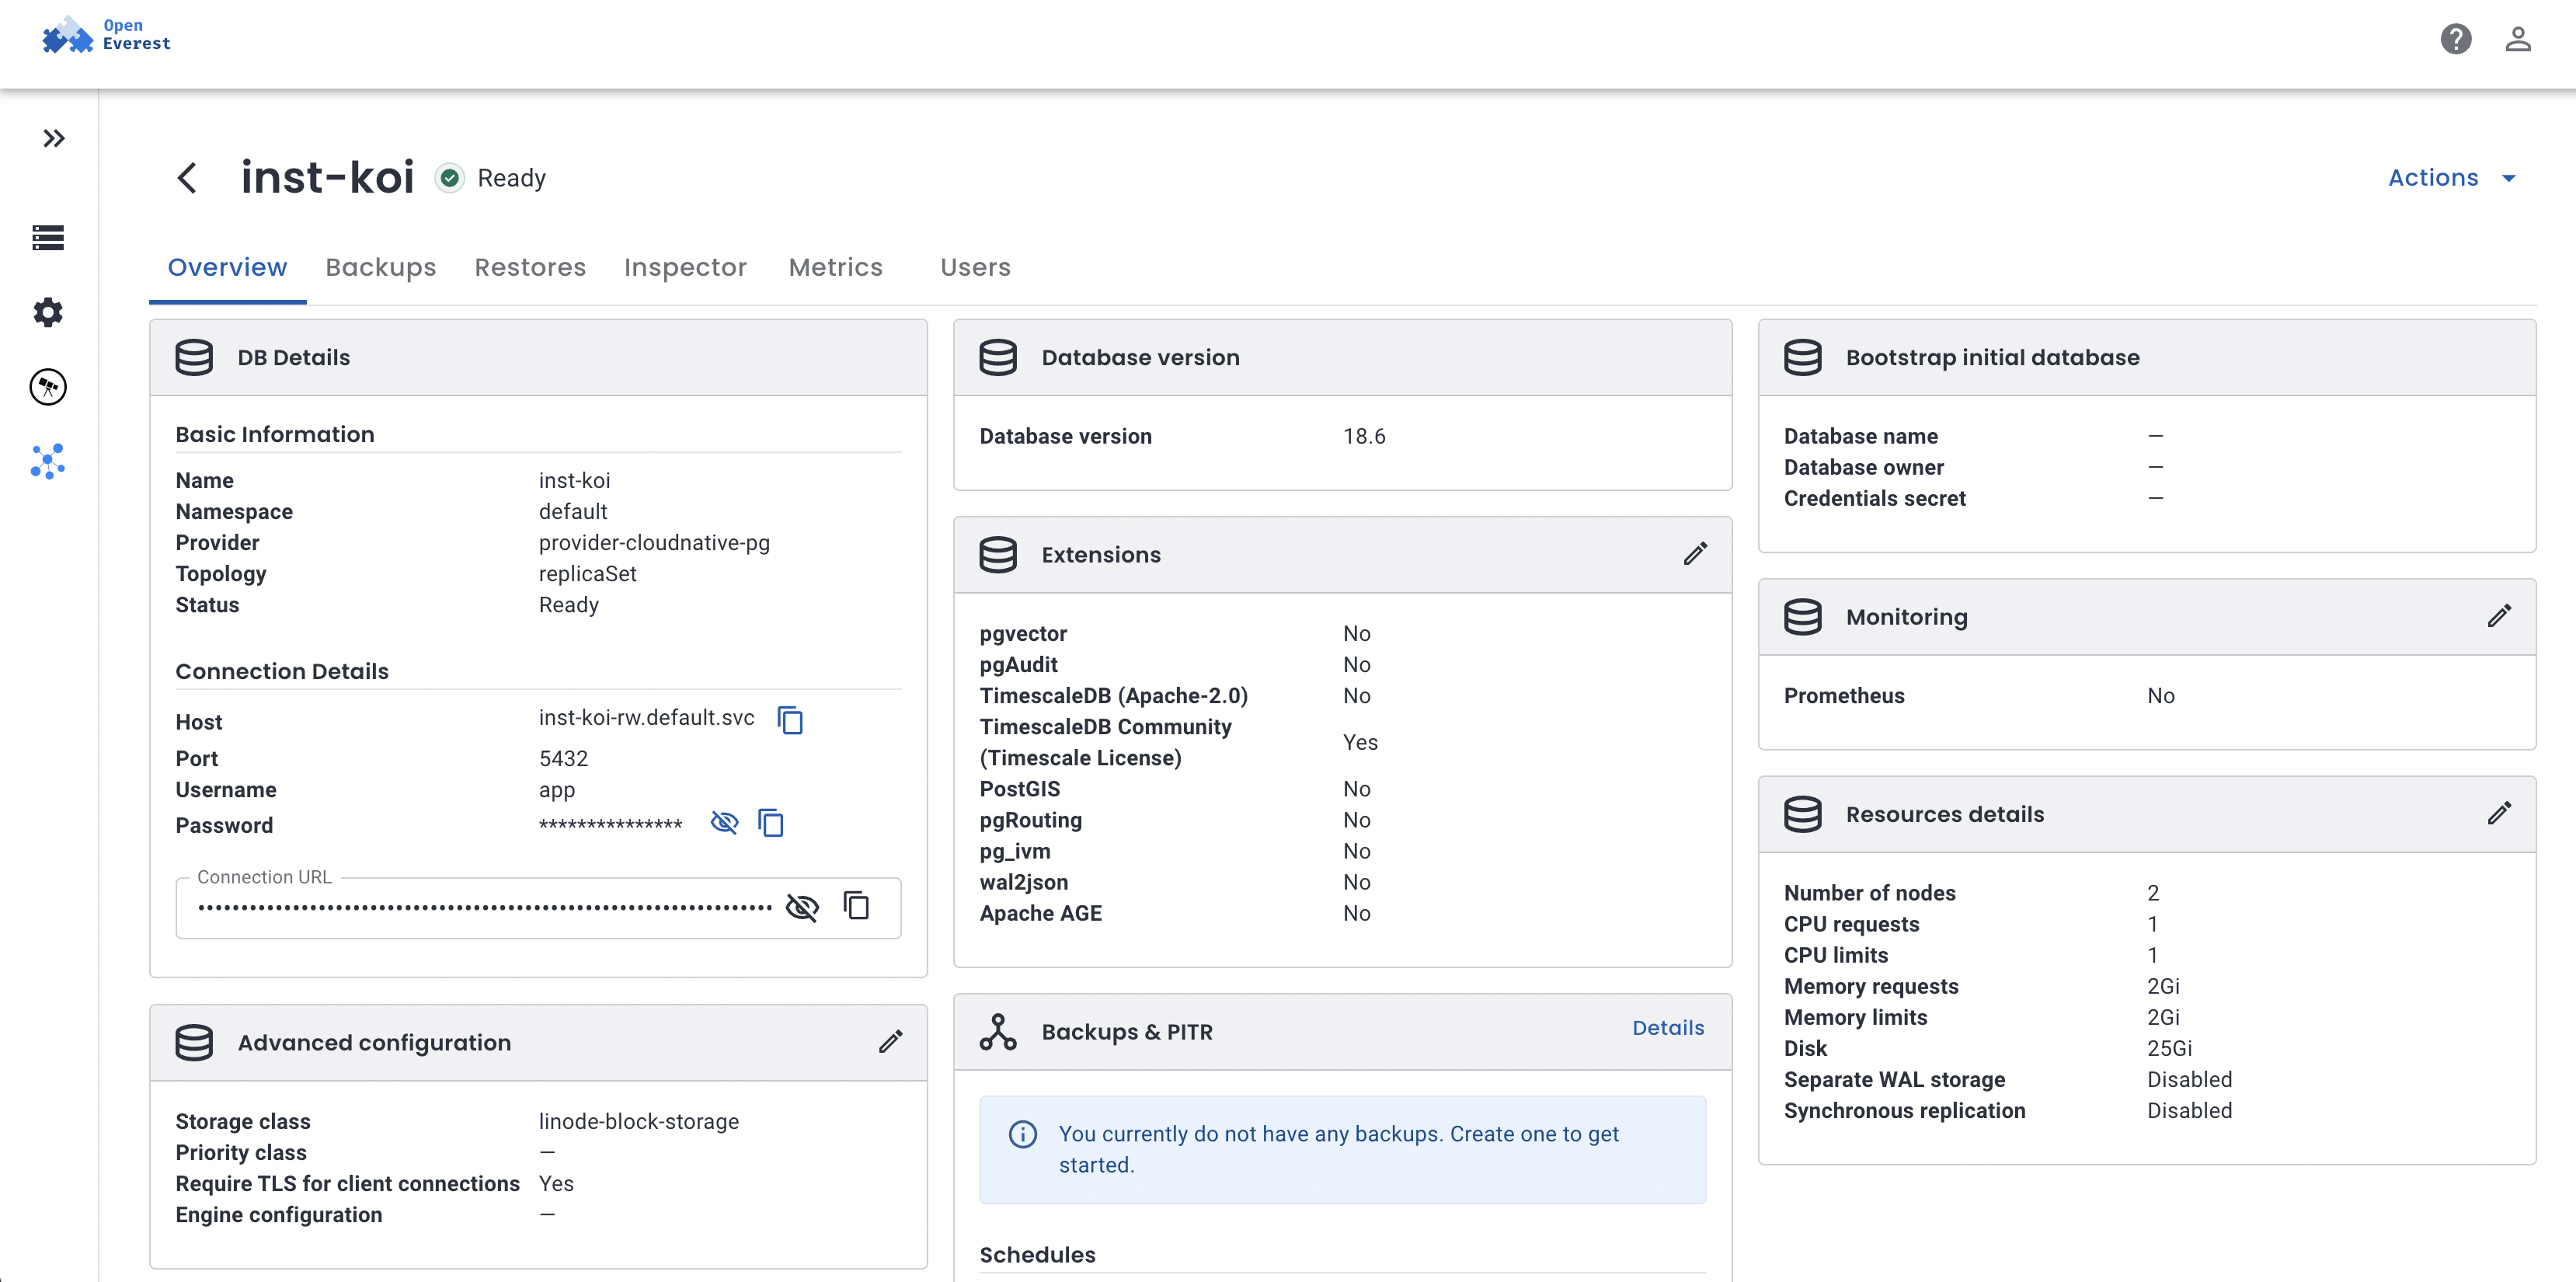Click the Ready status badge icon
This screenshot has height=1282, width=2576.
450,178
